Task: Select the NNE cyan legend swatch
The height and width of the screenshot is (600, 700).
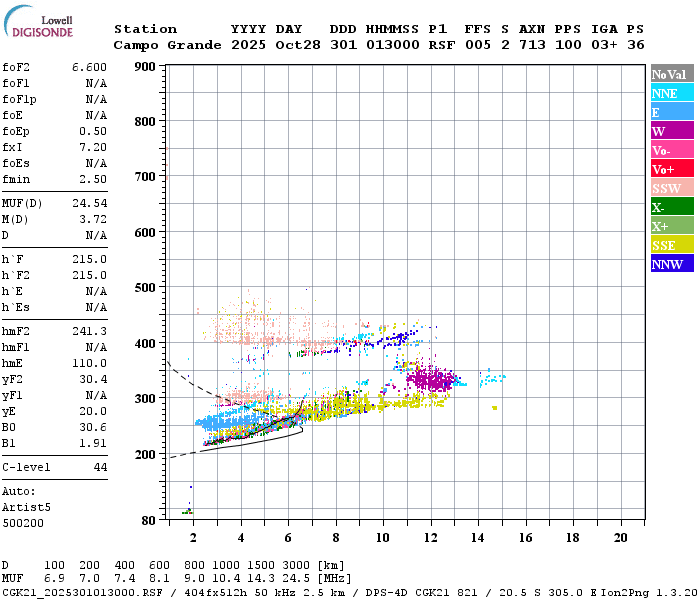Action: (672, 92)
